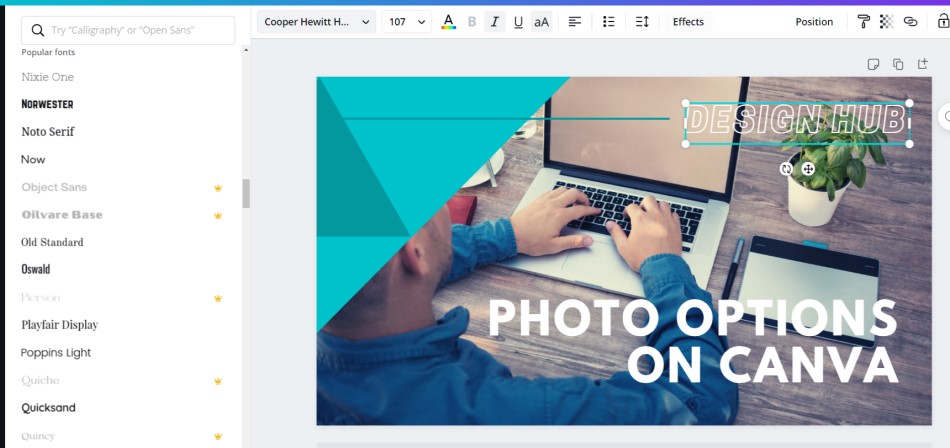Duplicate the page

coord(898,64)
